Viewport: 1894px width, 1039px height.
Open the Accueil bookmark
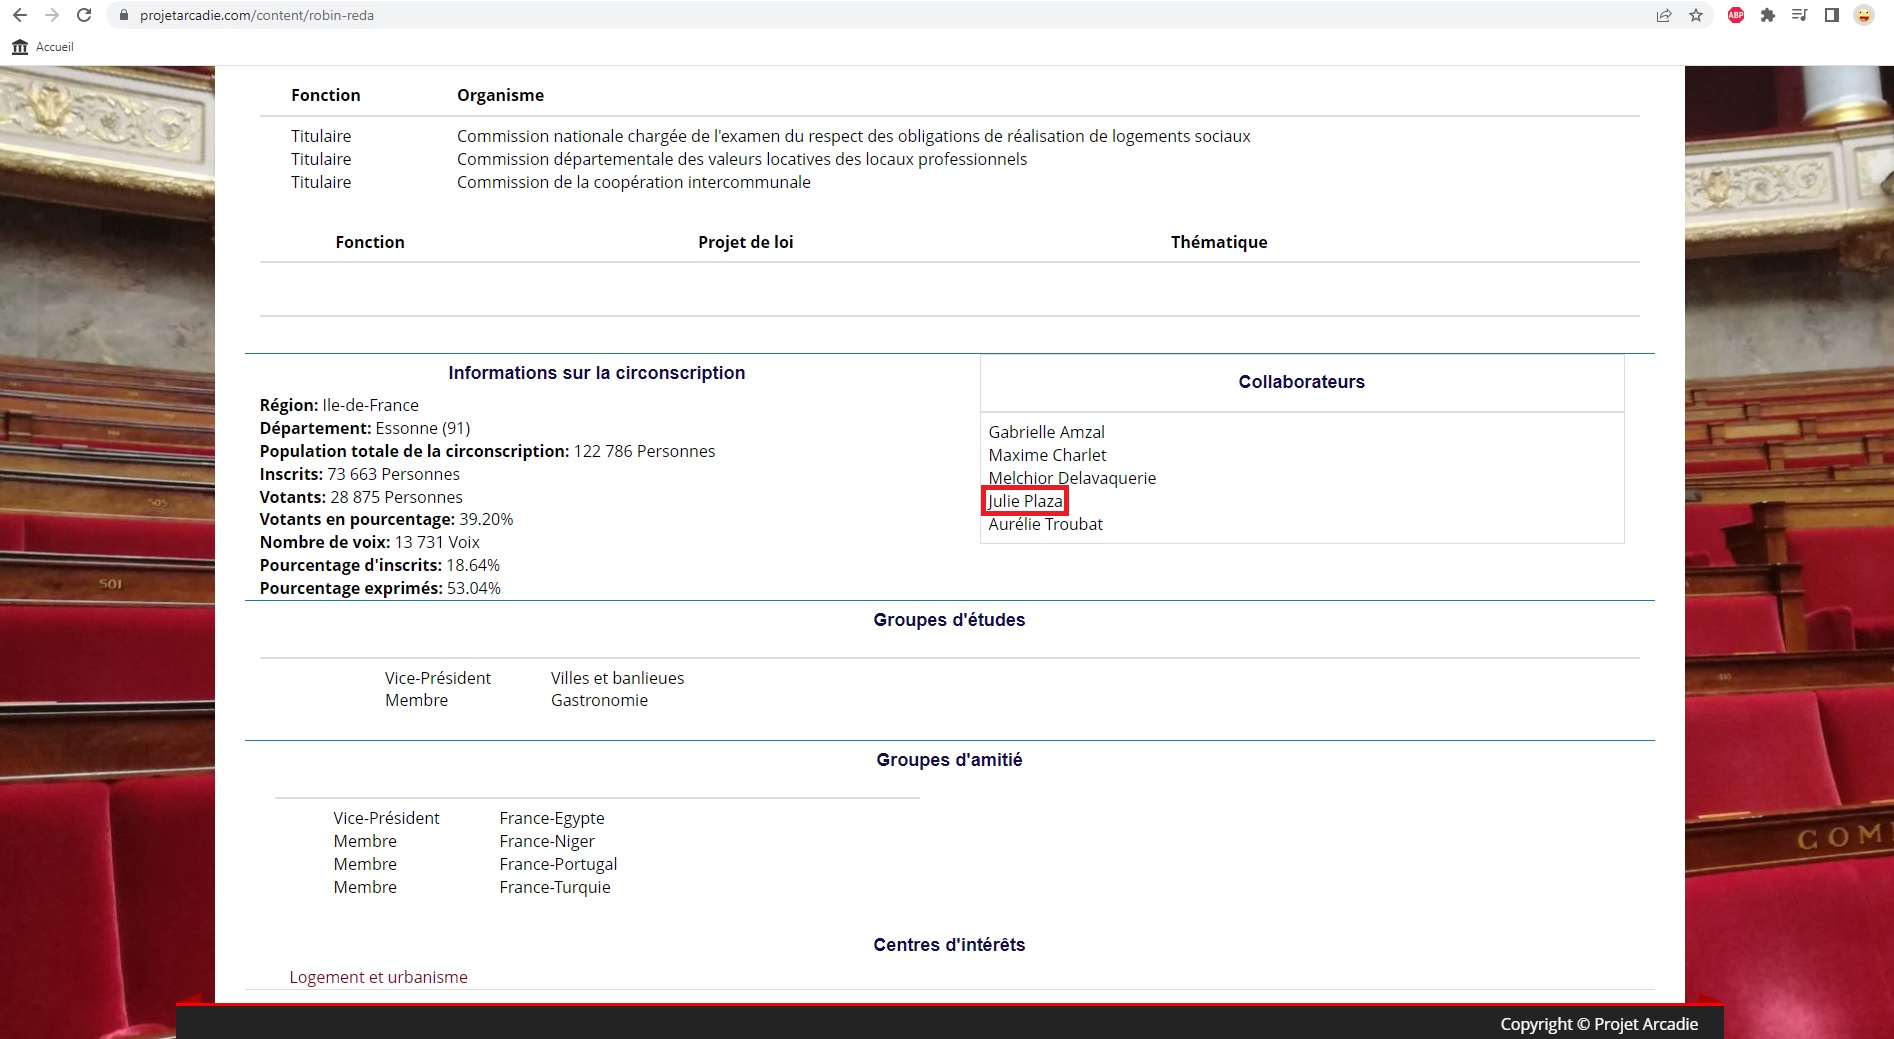pyautogui.click(x=43, y=47)
